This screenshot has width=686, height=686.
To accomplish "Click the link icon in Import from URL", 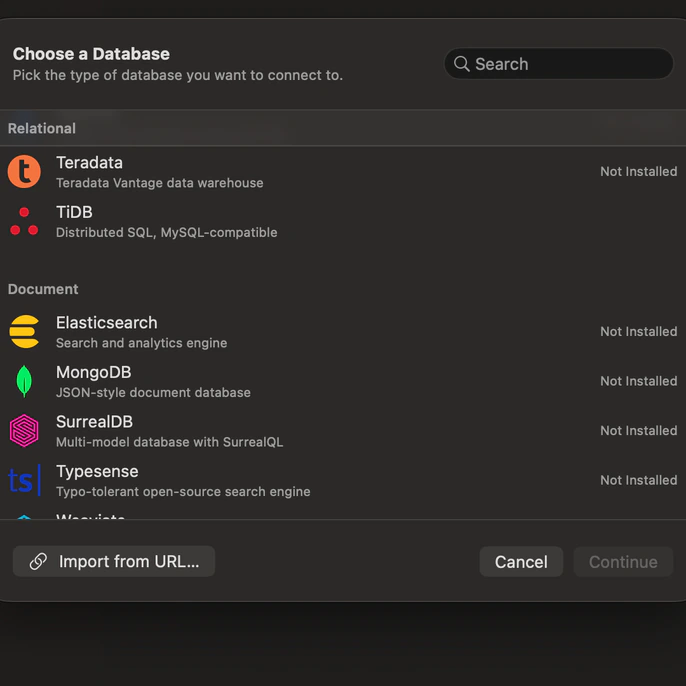I will pyautogui.click(x=38, y=561).
